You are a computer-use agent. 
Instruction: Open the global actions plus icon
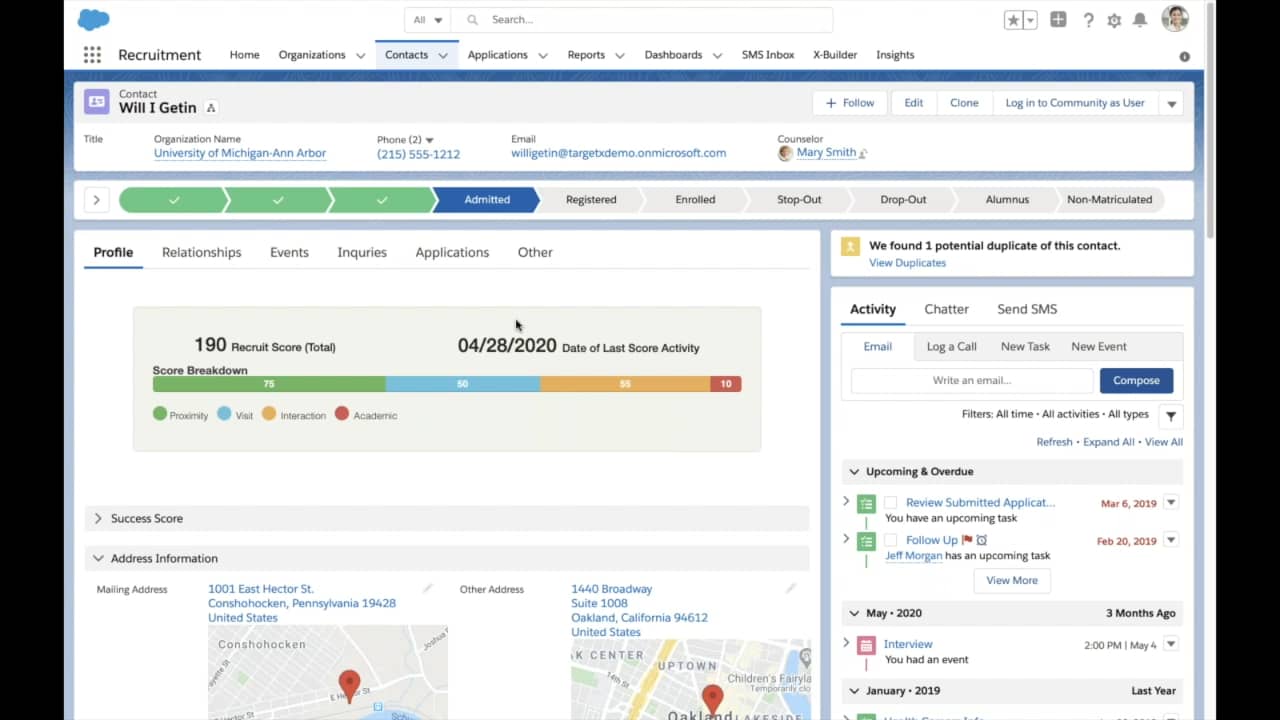point(1058,20)
